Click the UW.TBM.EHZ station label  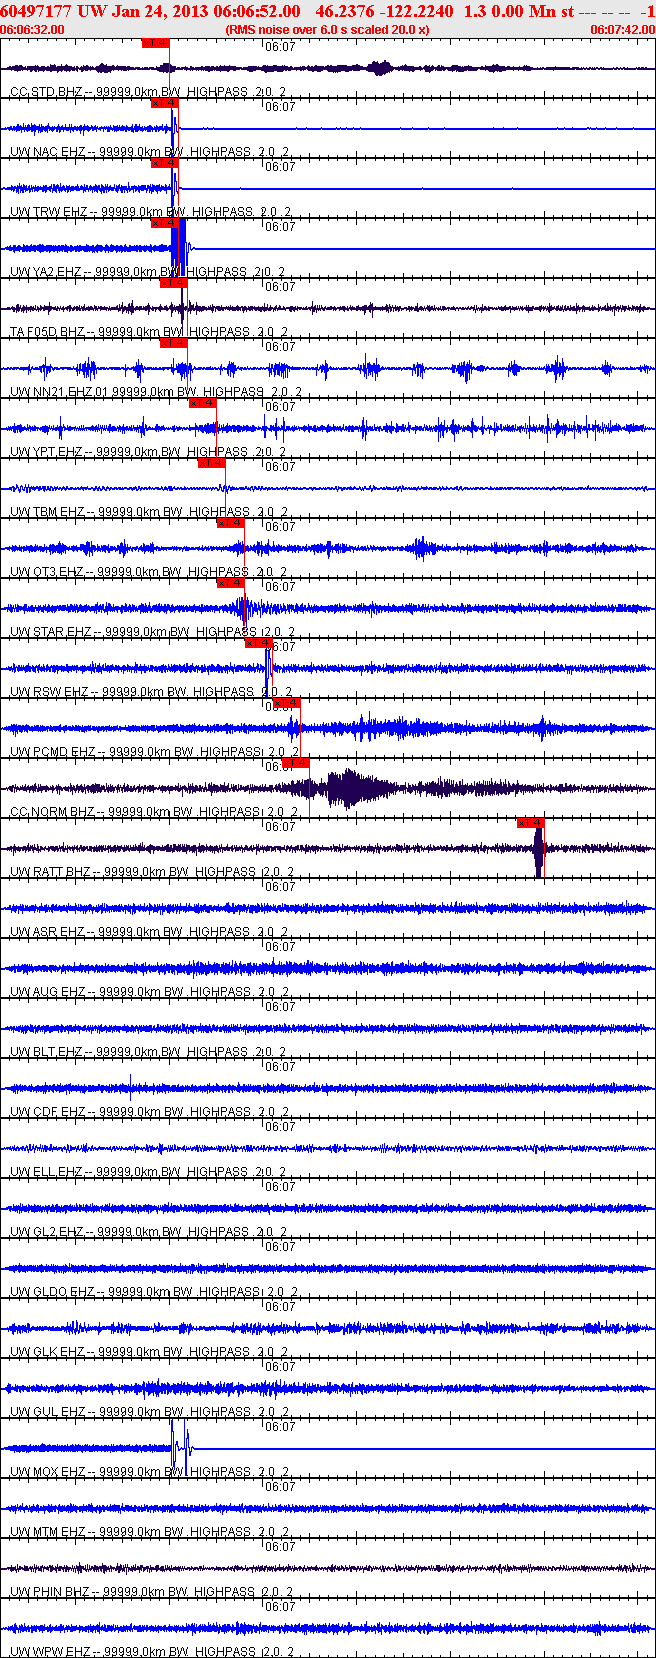click(149, 512)
